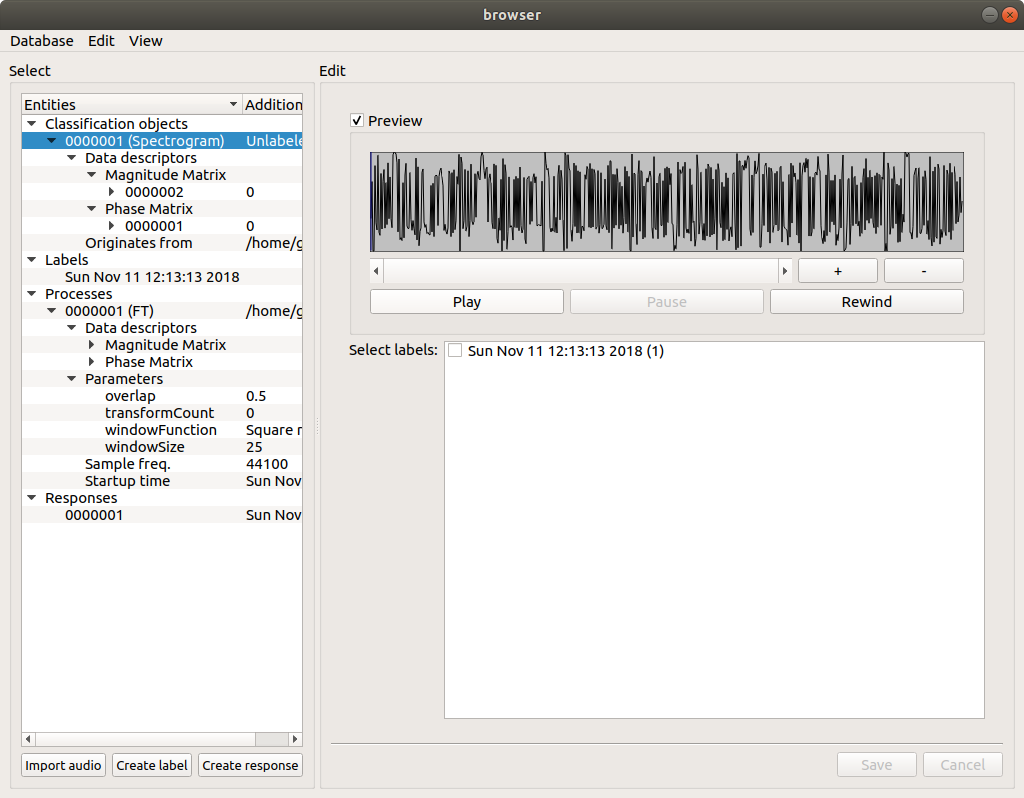Viewport: 1024px width, 798px height.
Task: Toggle the Preview checkbox
Action: pos(357,120)
